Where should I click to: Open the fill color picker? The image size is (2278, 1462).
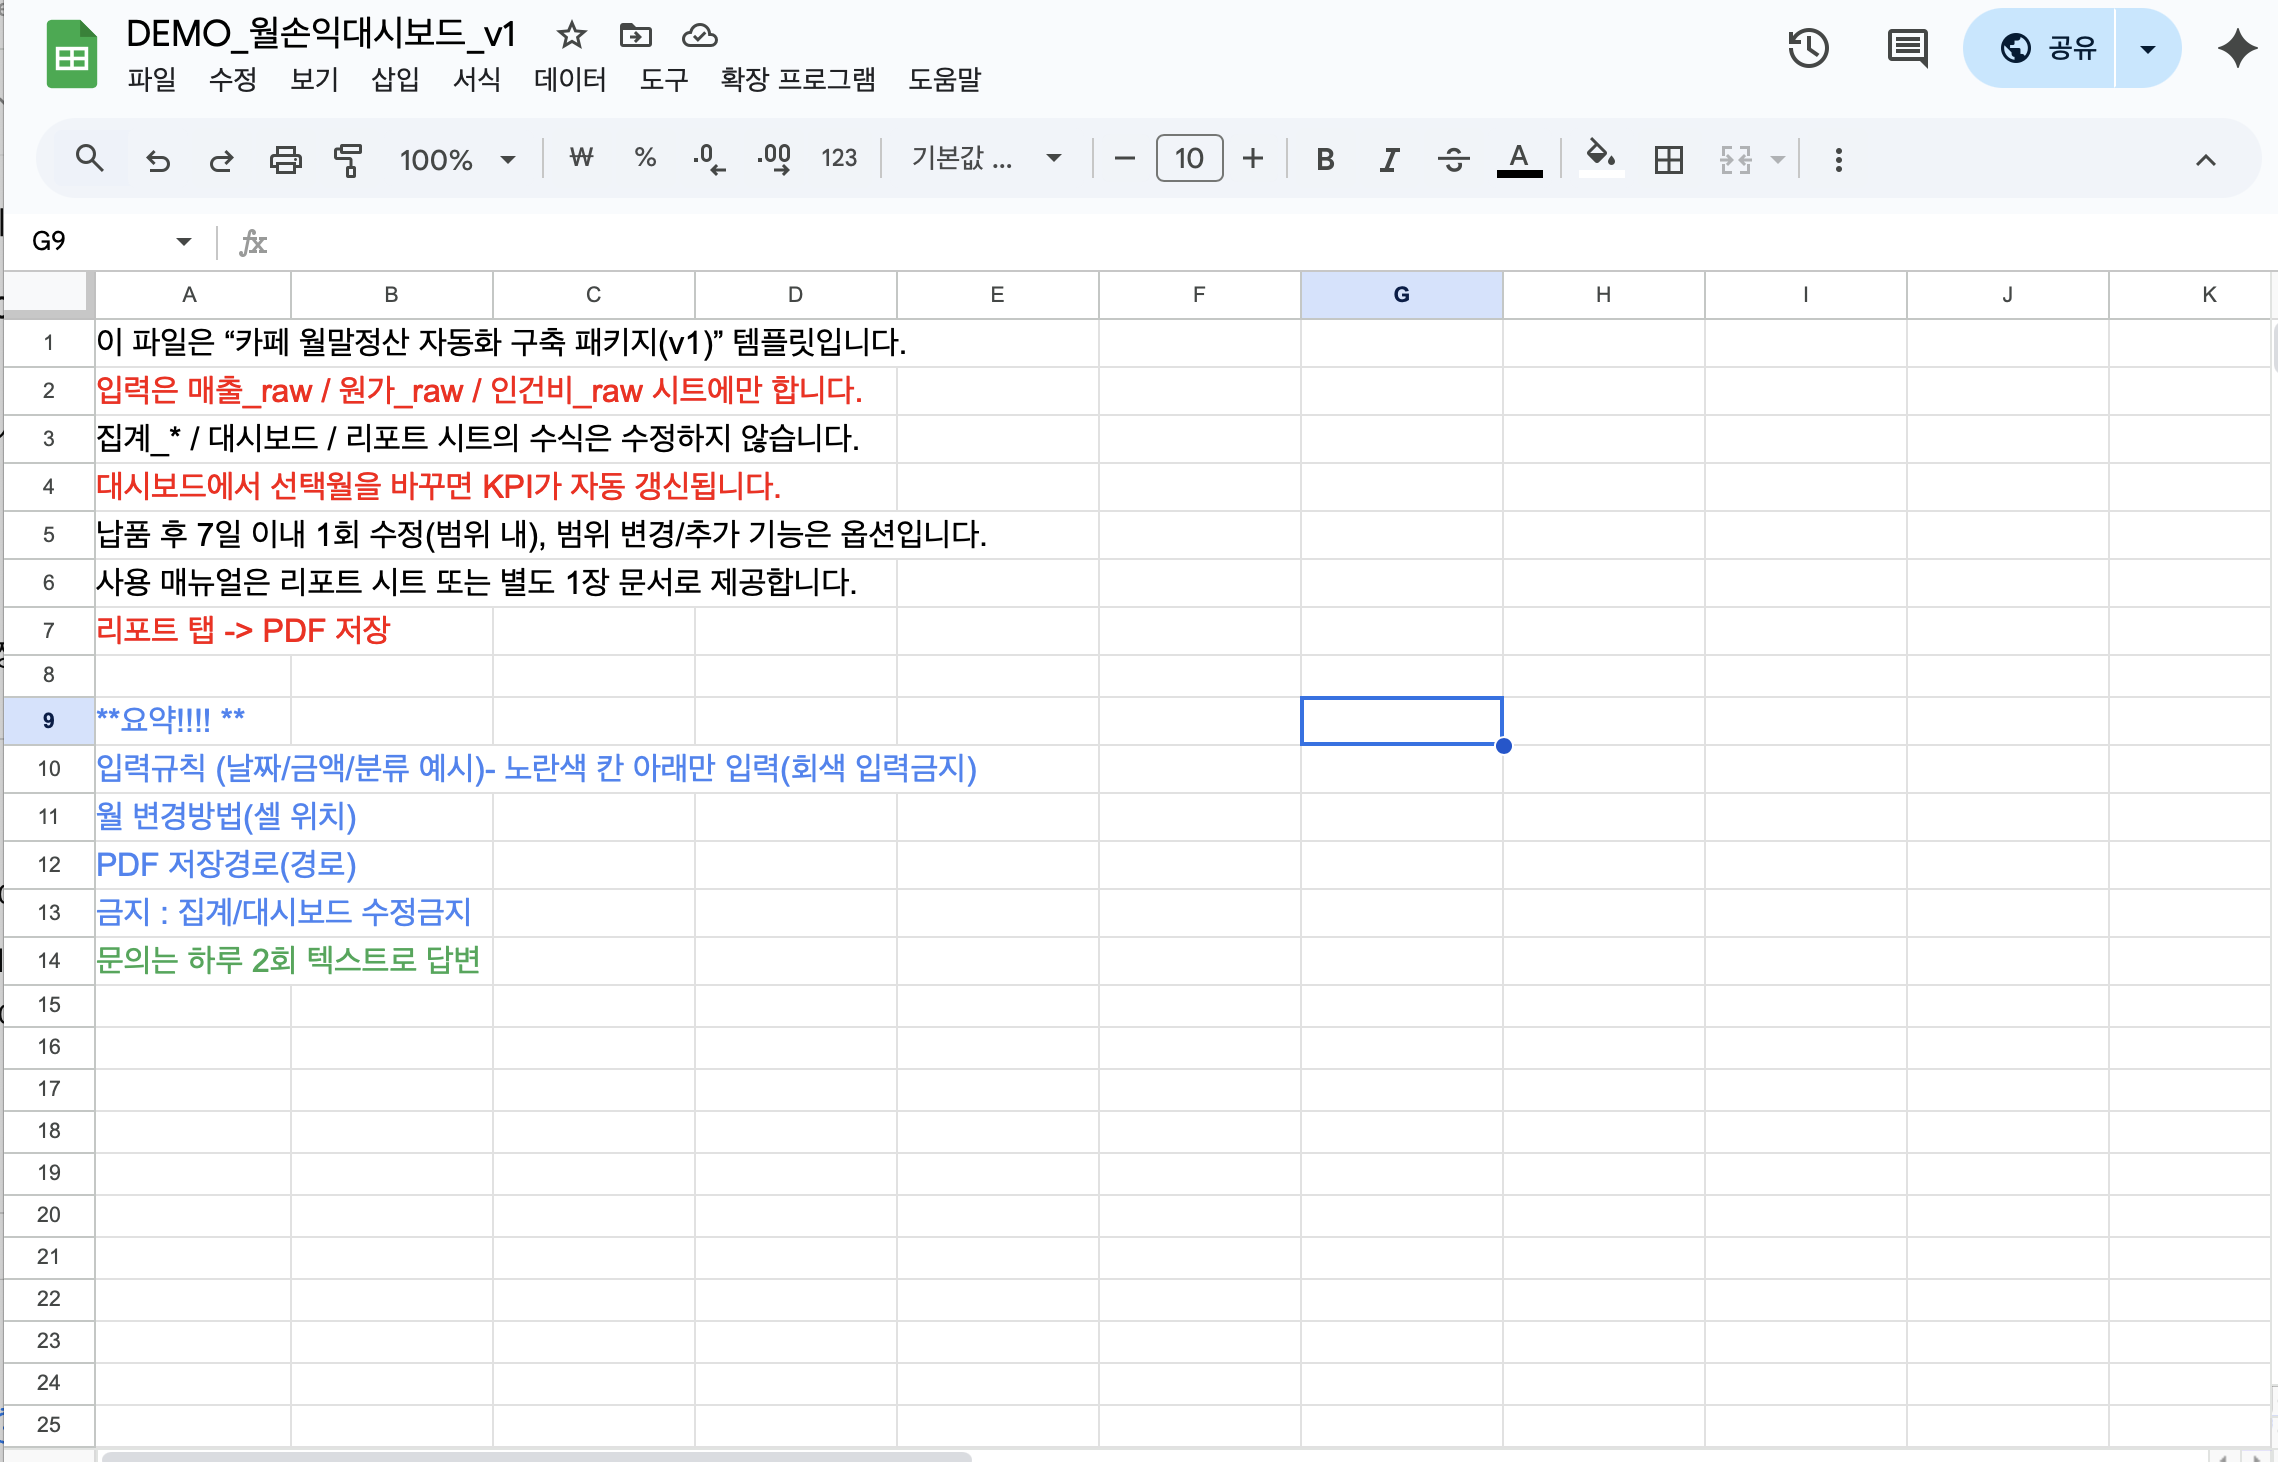[x=1601, y=159]
